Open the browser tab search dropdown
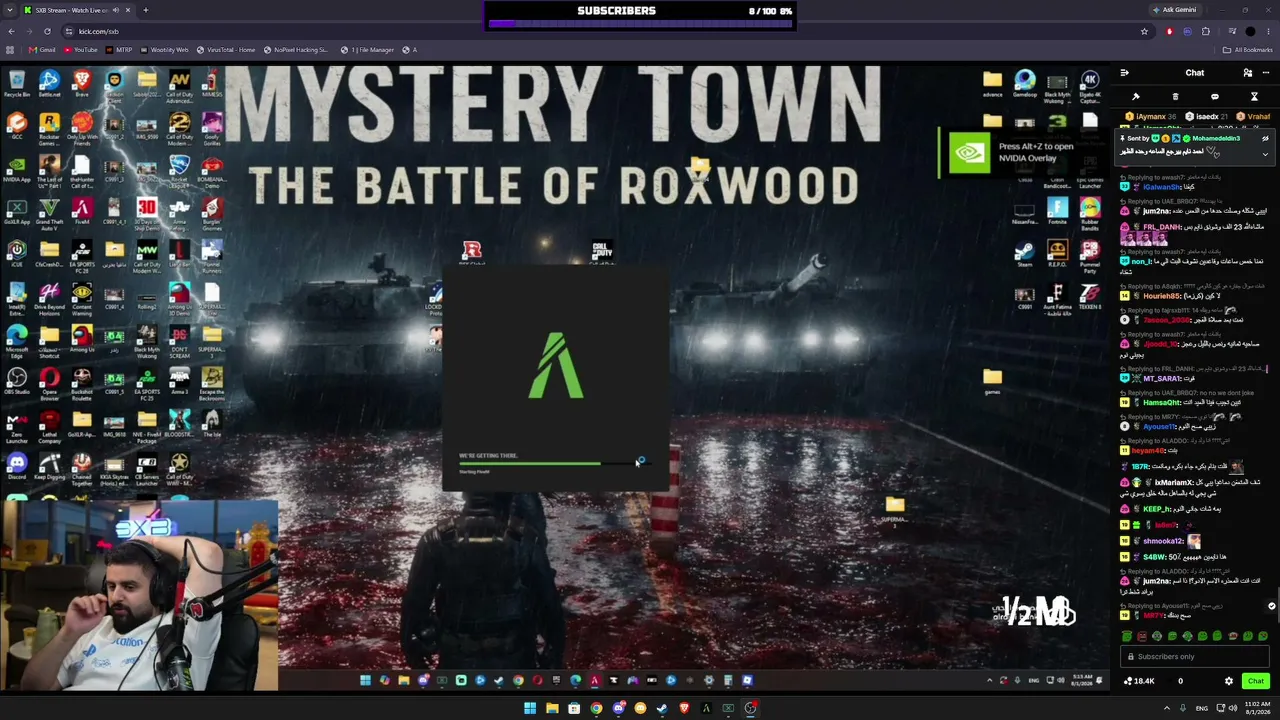 pyautogui.click(x=10, y=10)
